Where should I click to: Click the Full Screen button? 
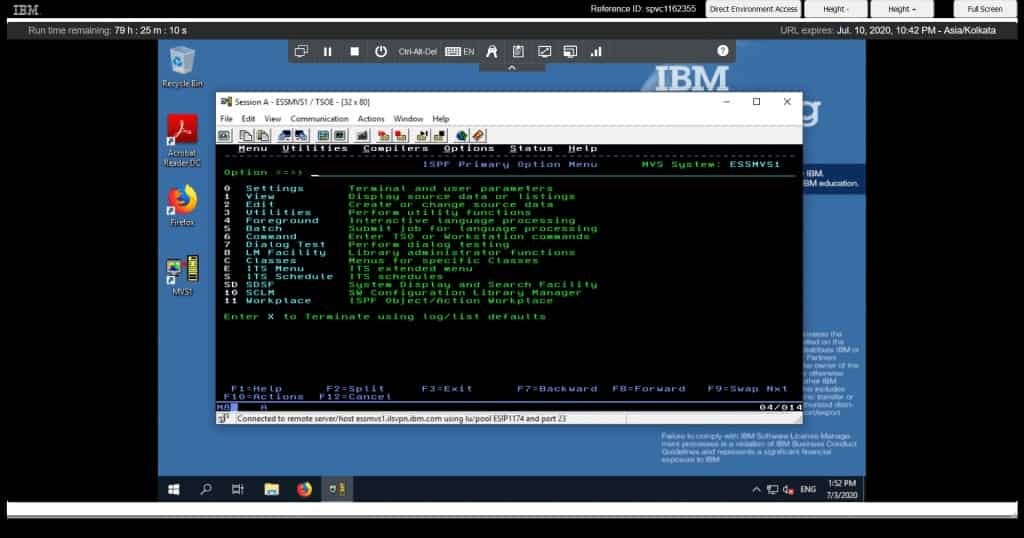[985, 9]
